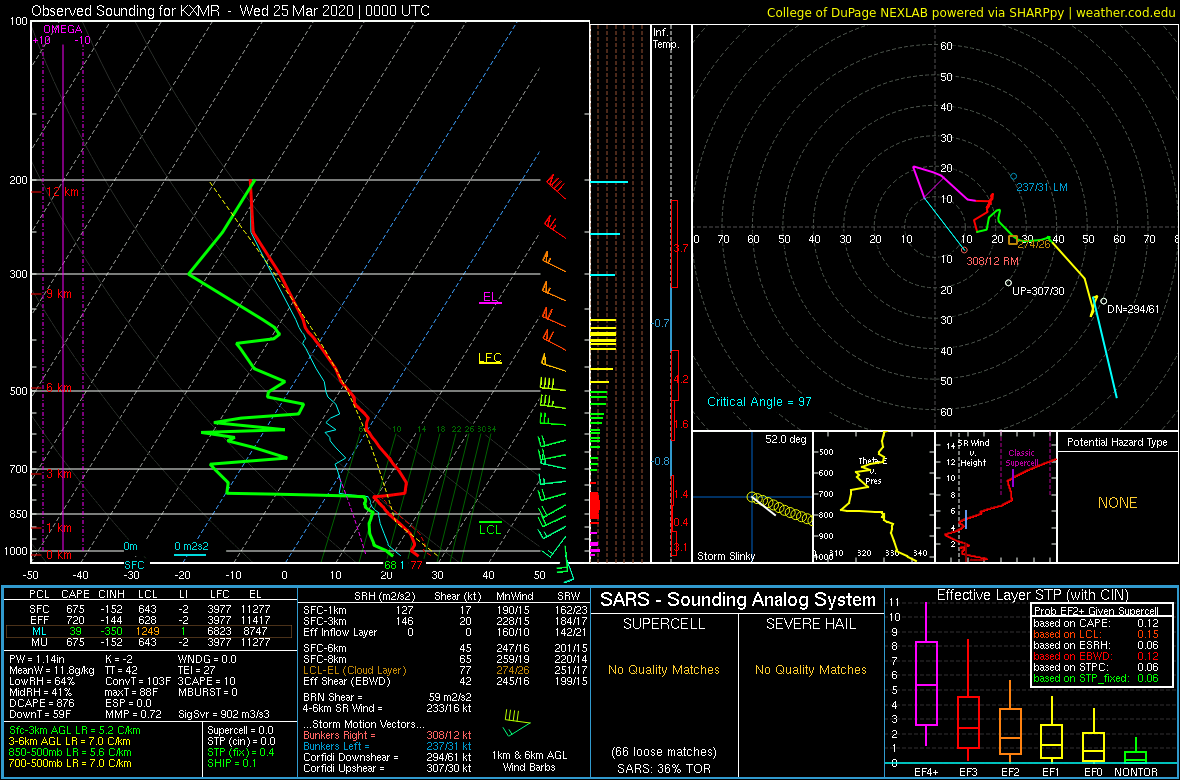
Task: Click the SHIP = 0.1 value
Action: tap(234, 762)
